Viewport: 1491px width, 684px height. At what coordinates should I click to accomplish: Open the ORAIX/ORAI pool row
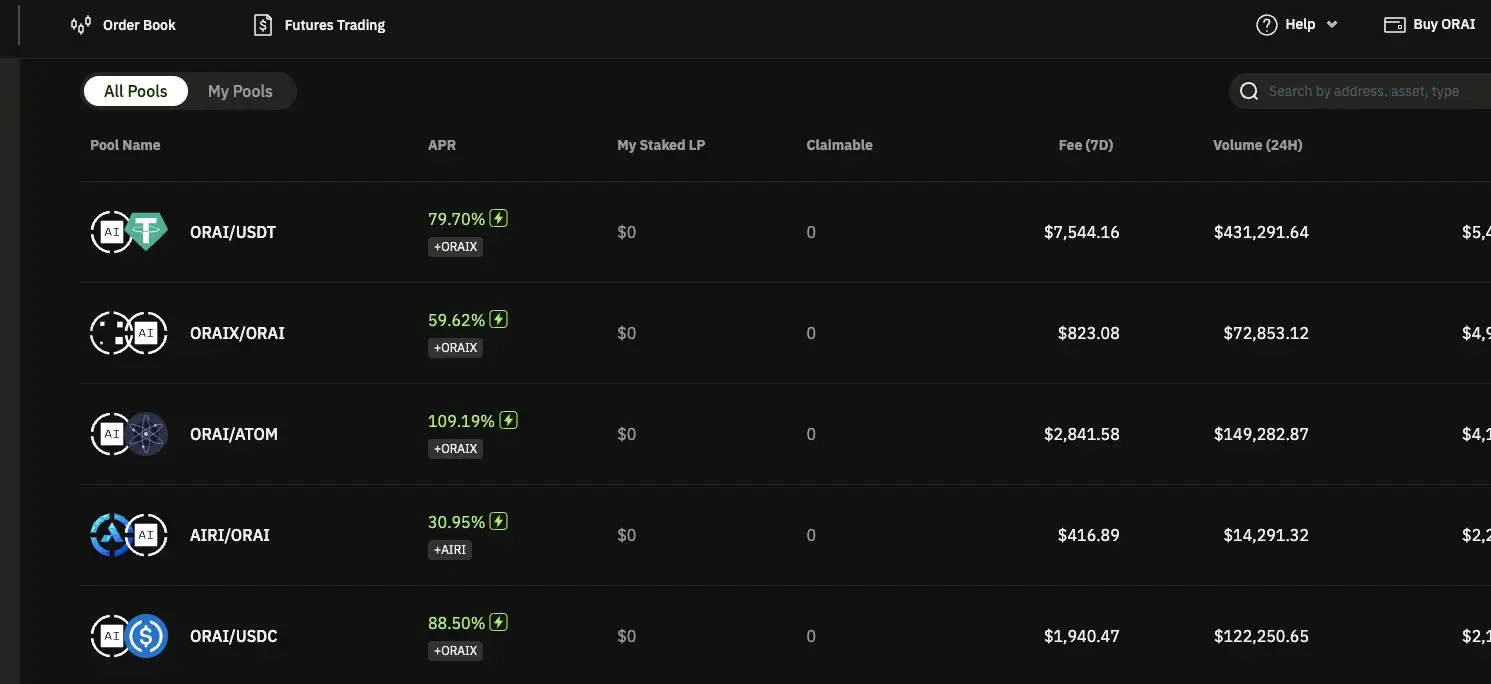tap(237, 333)
